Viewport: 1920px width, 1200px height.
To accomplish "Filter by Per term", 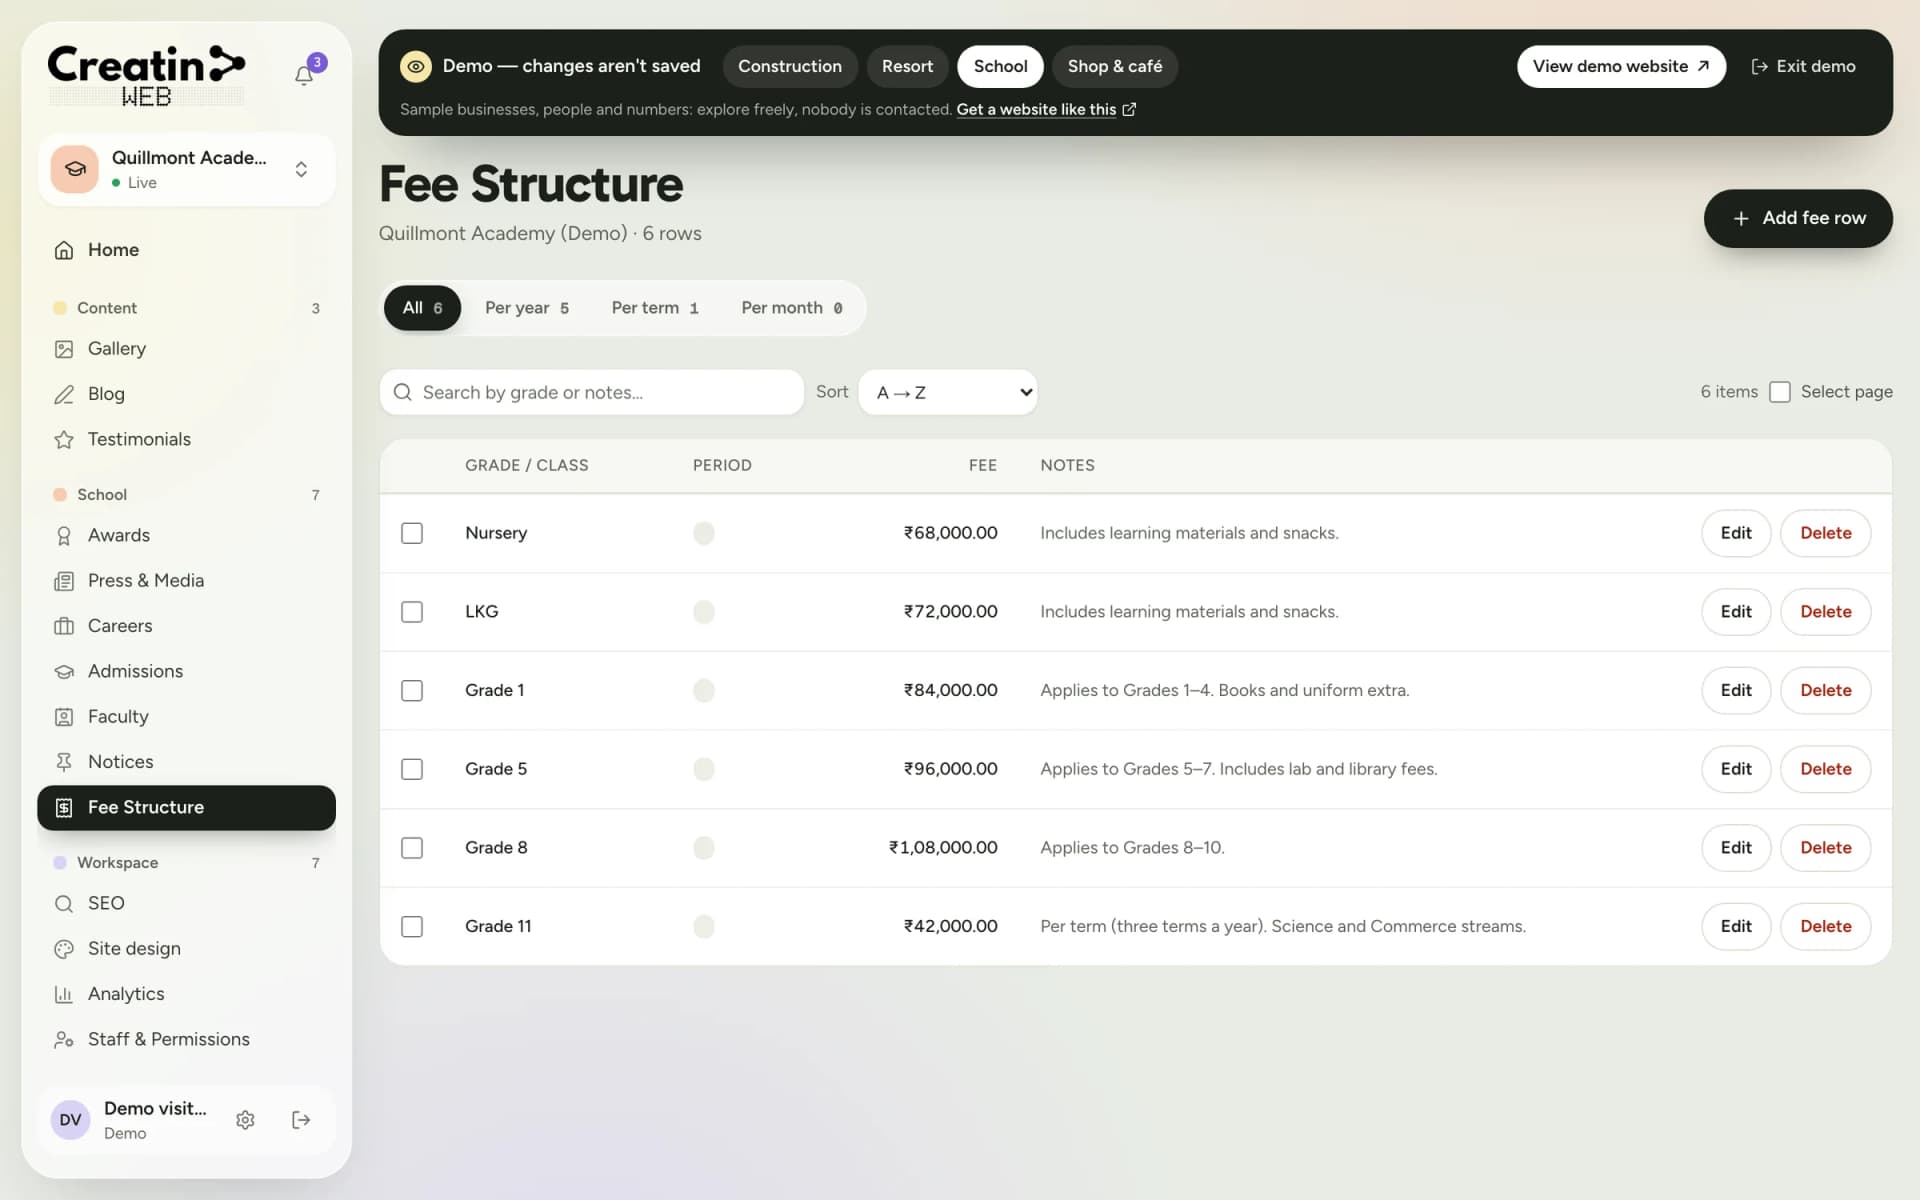I will (655, 308).
